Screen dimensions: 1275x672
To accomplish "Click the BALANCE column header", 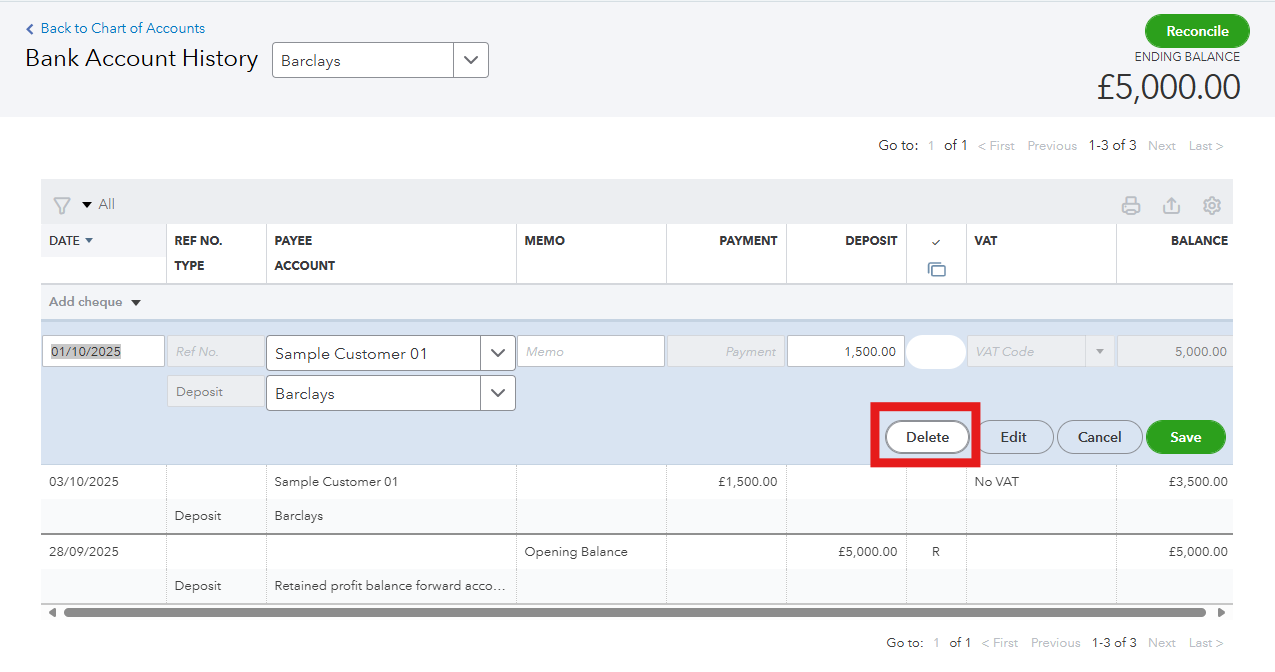I will point(1198,241).
